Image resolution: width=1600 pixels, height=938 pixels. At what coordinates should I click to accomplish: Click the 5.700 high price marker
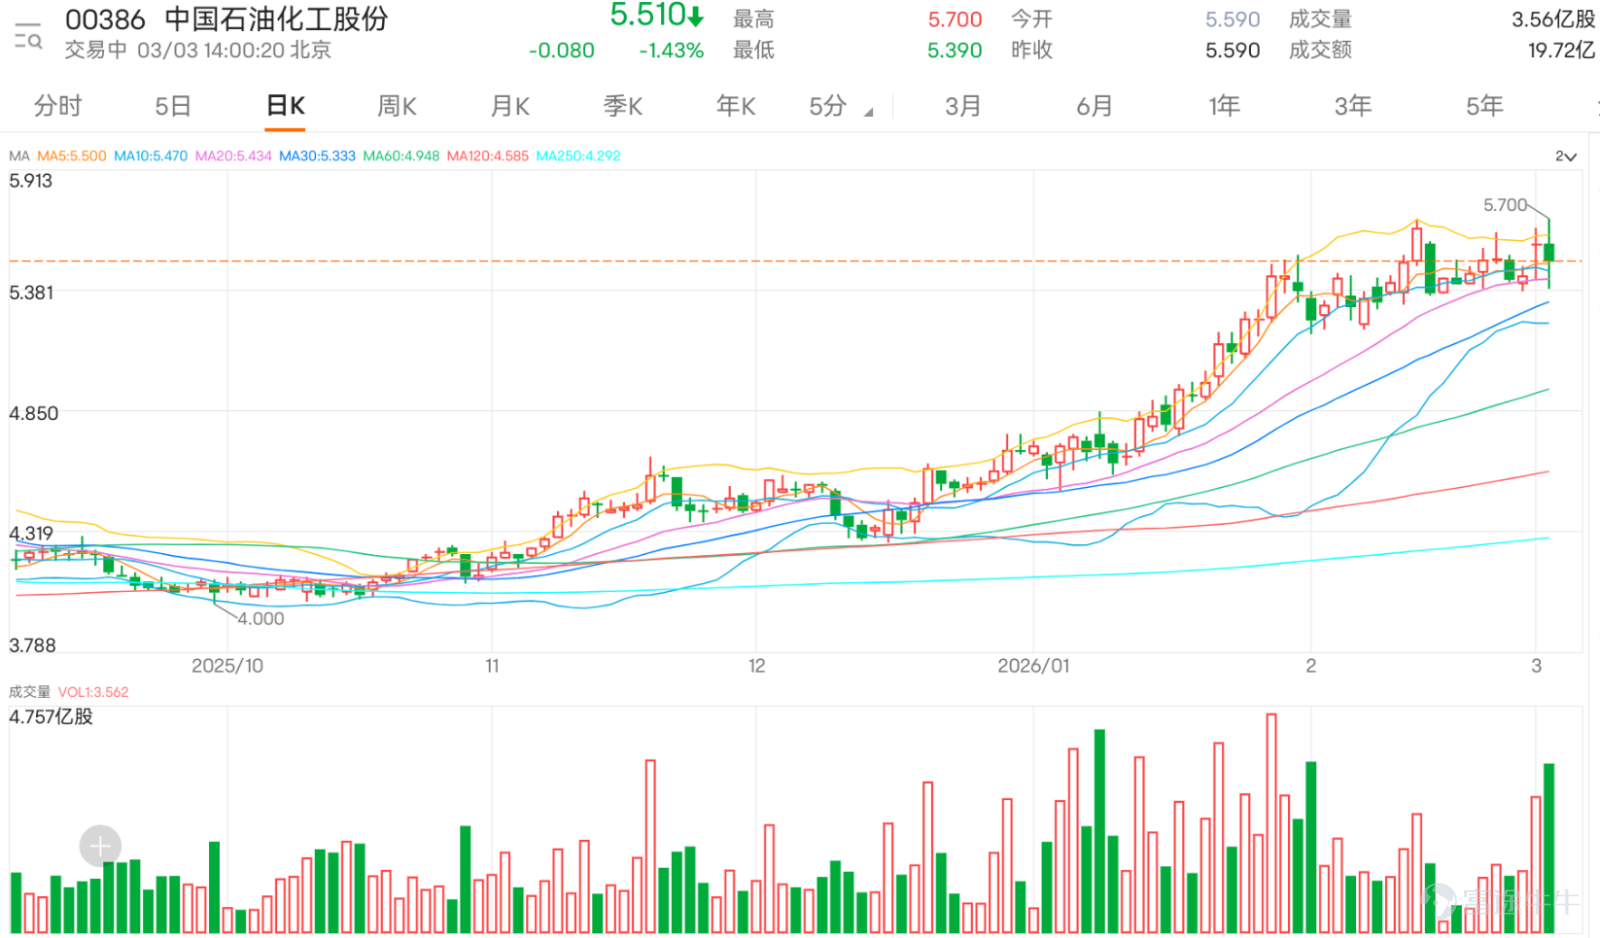[1505, 205]
